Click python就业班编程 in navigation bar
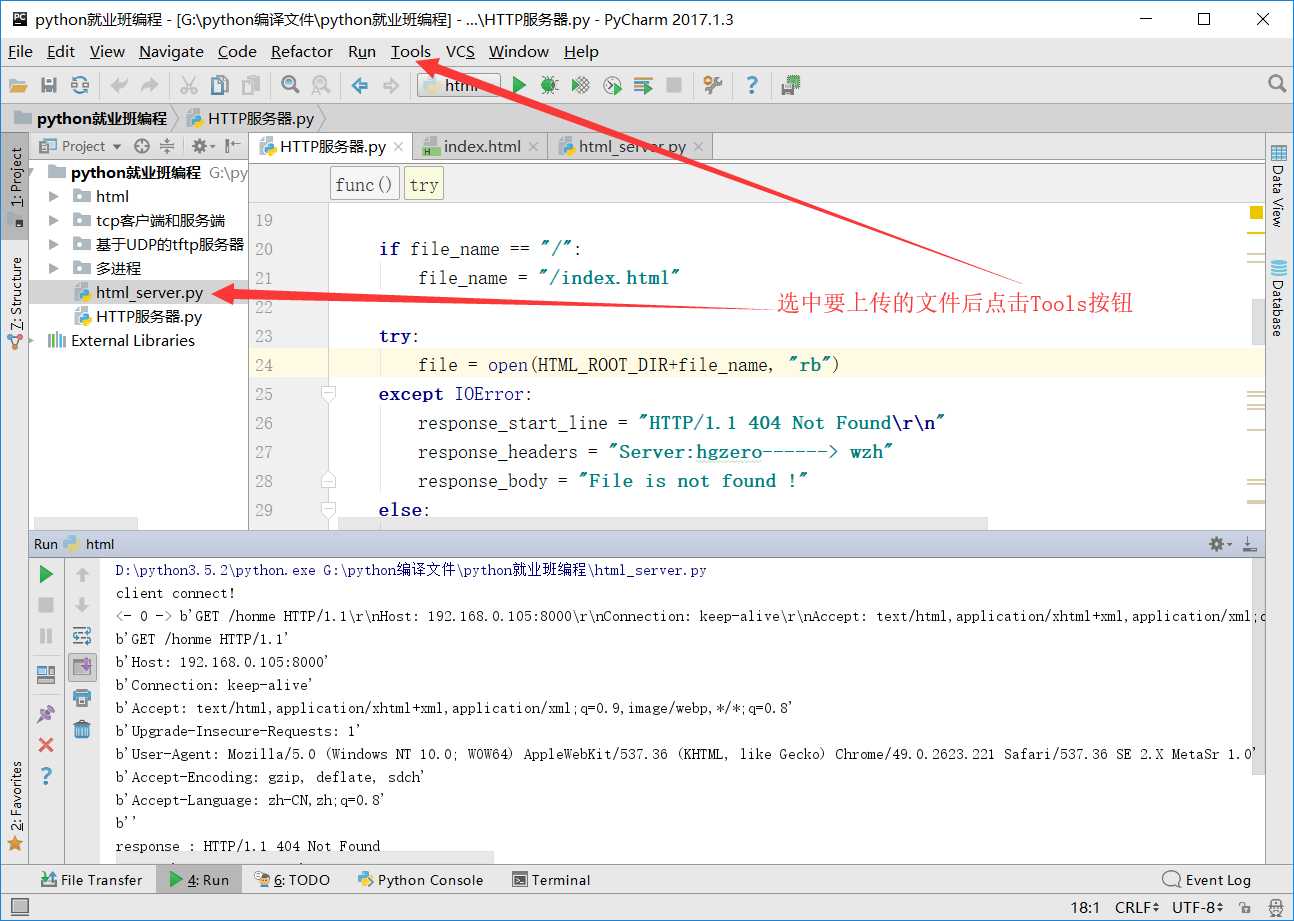 (101, 118)
